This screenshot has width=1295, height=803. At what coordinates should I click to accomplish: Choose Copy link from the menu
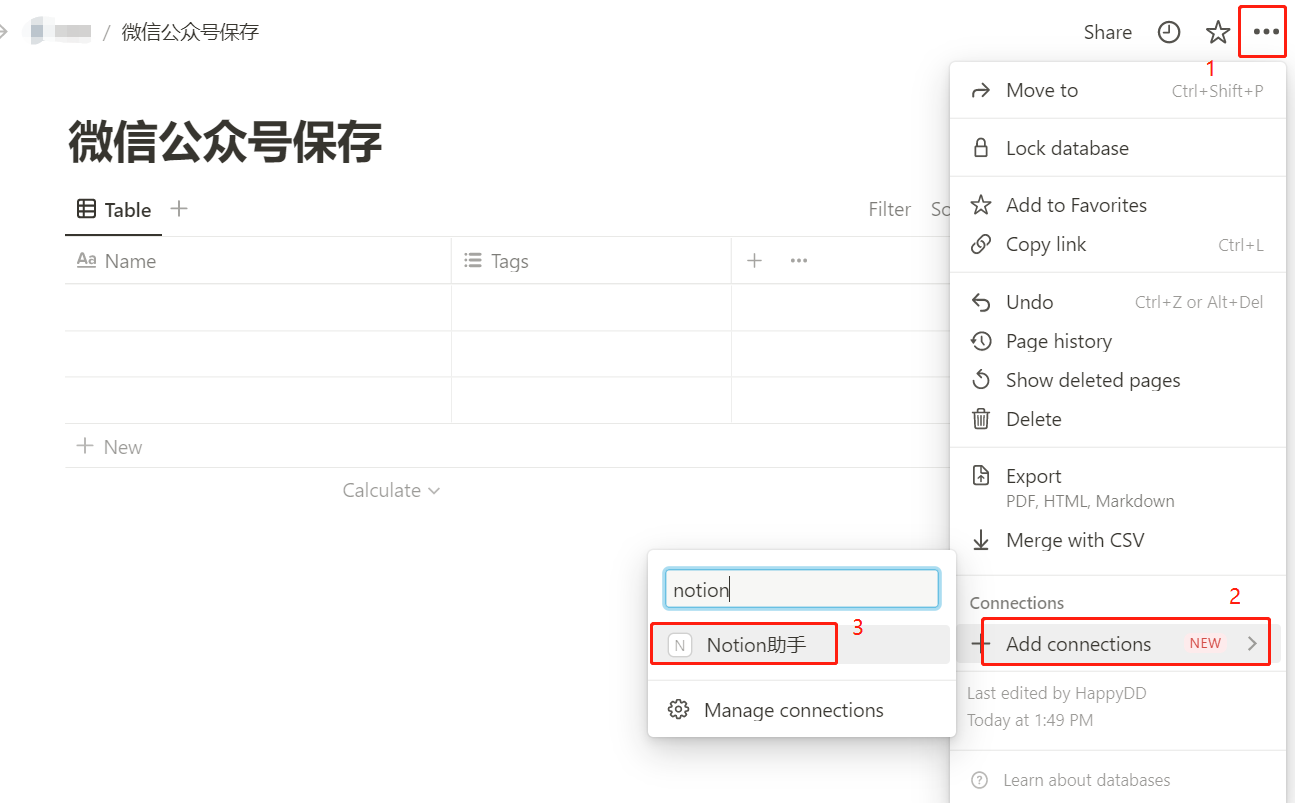click(x=1117, y=244)
